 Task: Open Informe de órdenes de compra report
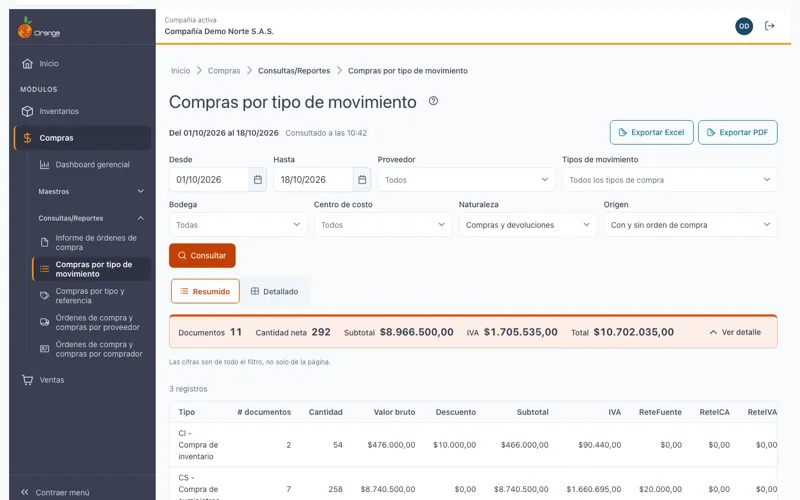[x=91, y=242]
